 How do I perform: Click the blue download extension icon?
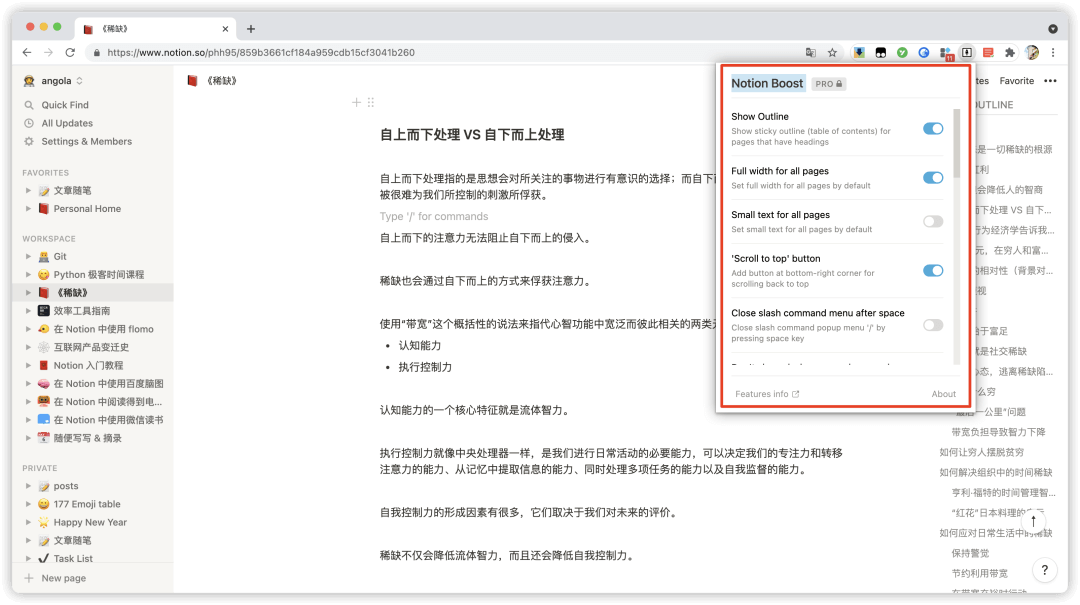click(859, 52)
